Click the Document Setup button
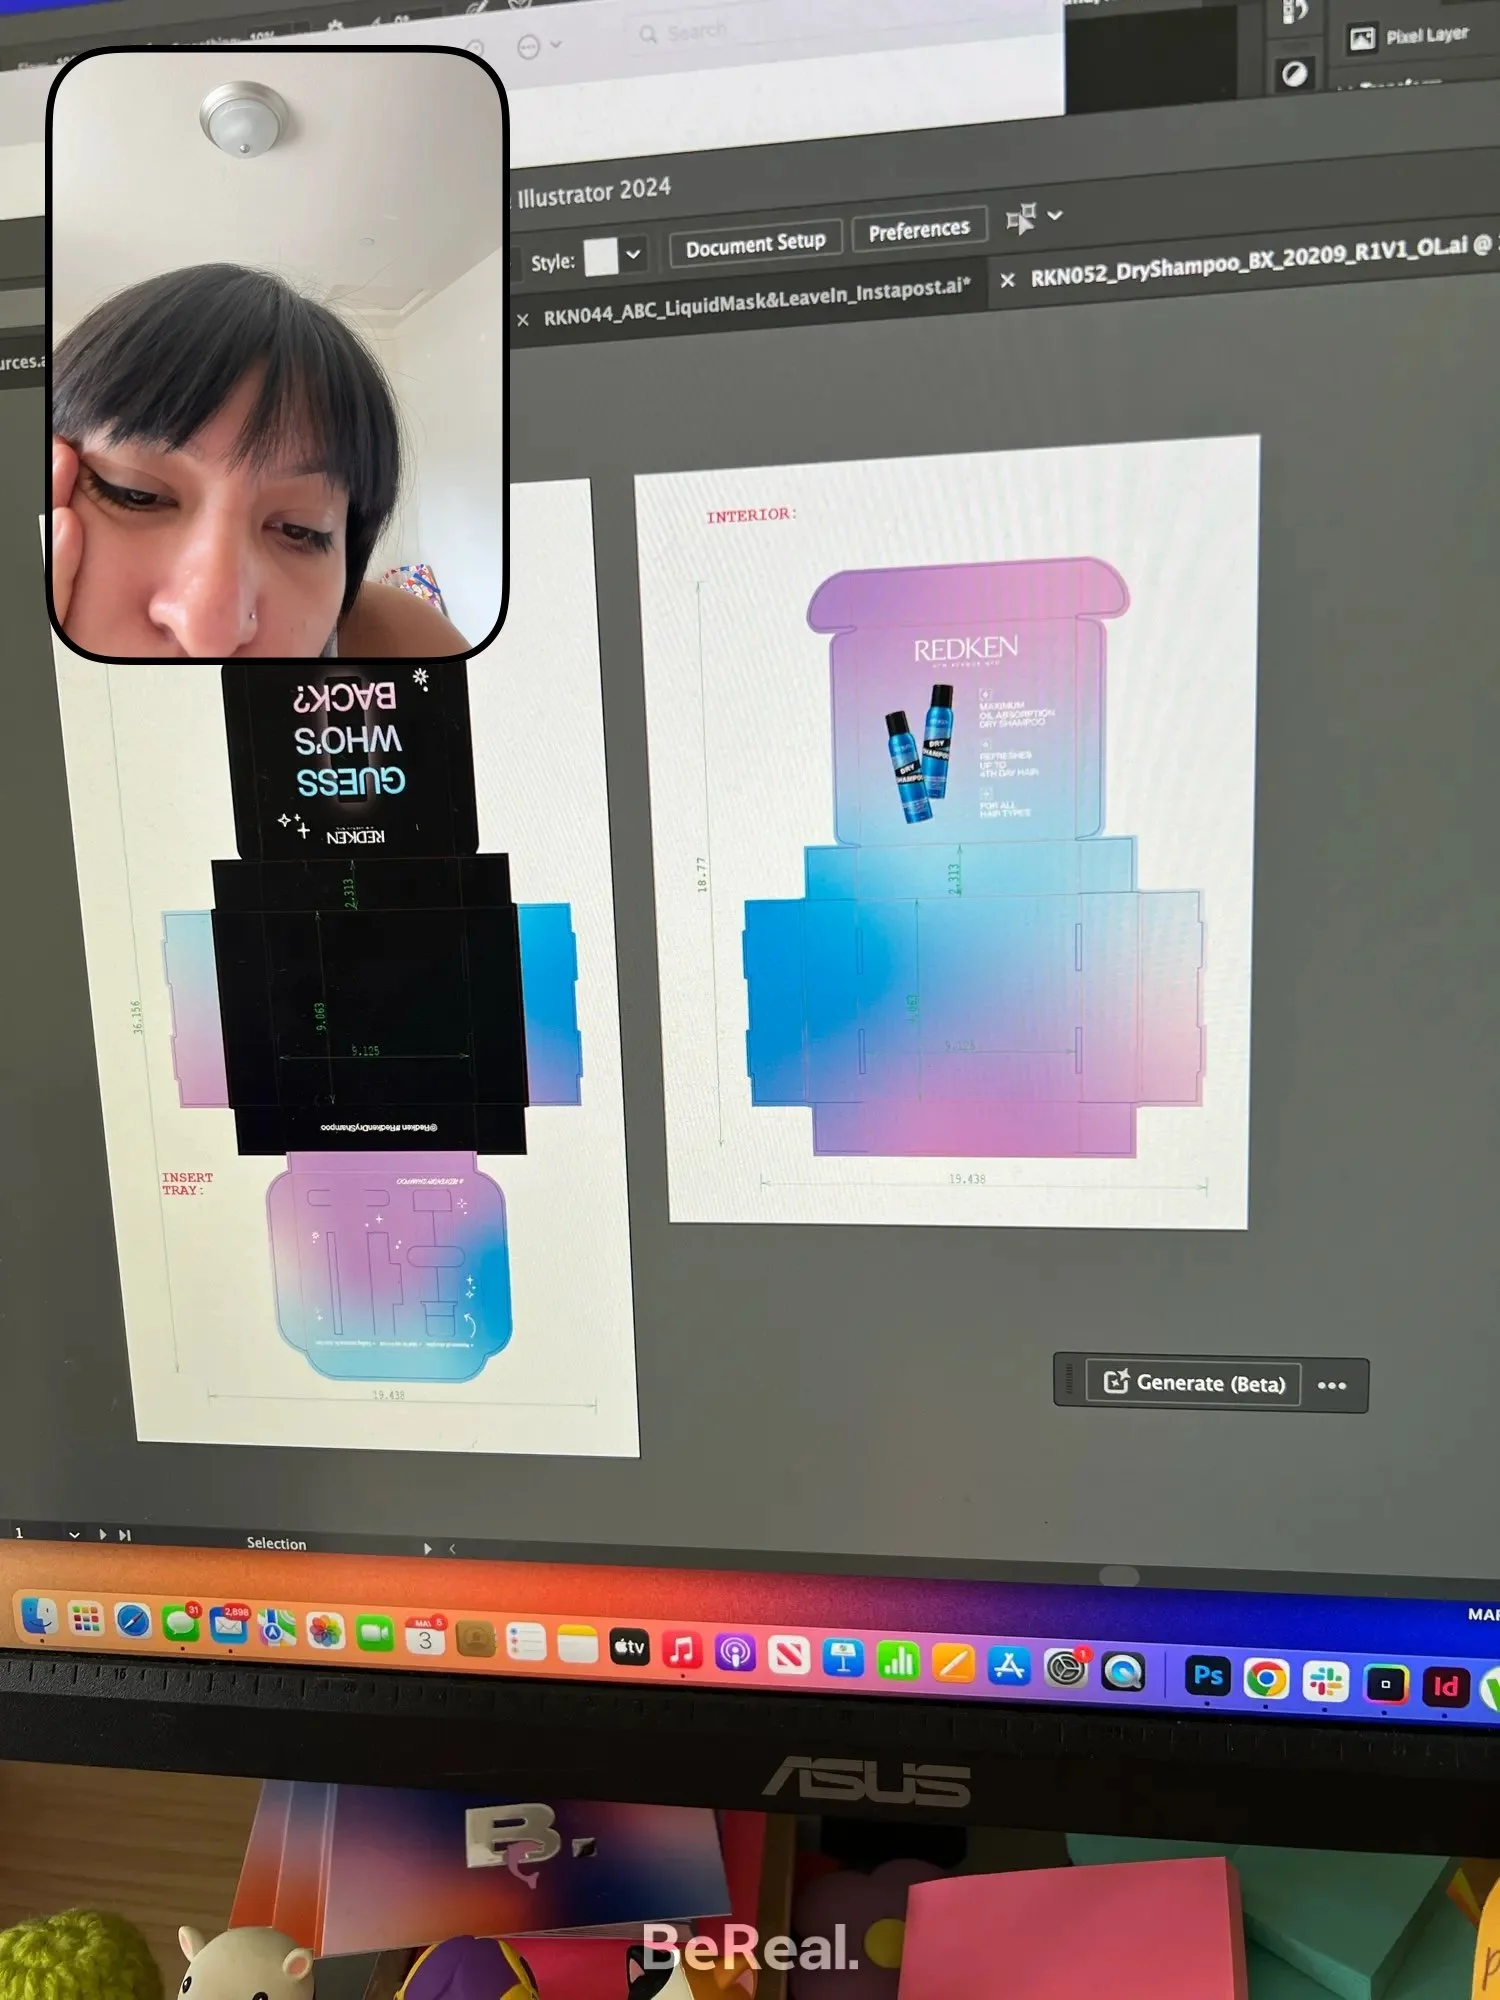 [x=756, y=243]
